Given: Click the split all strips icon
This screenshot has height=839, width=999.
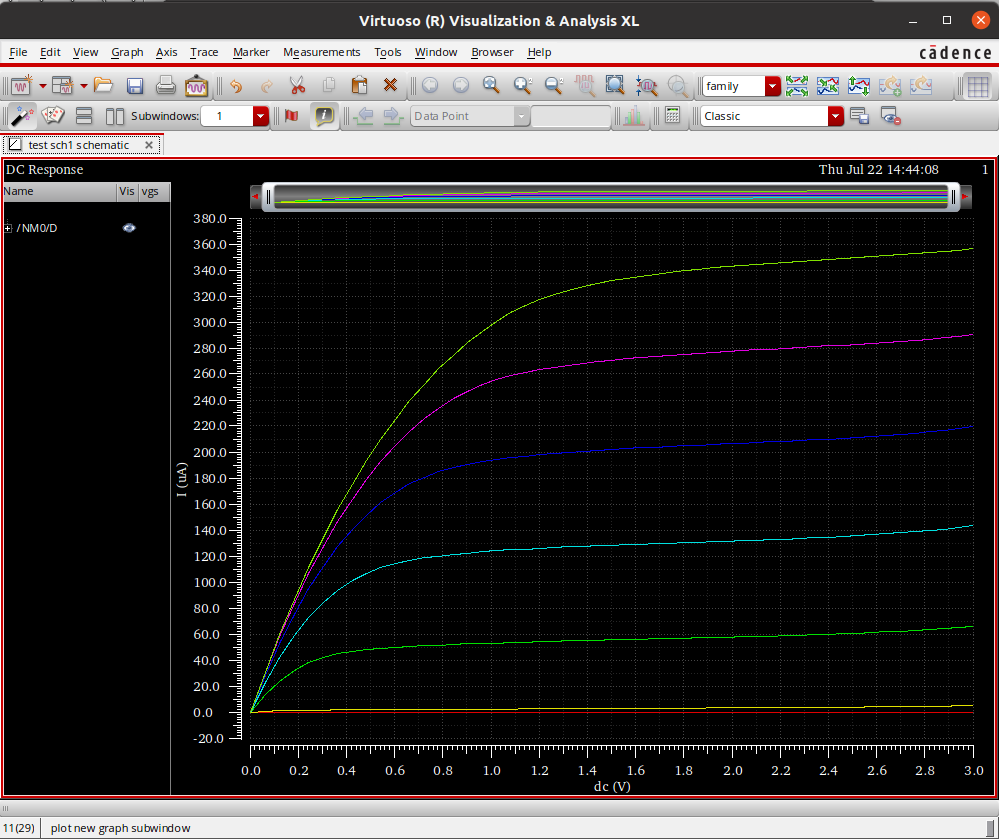Looking at the screenshot, I should click(797, 85).
